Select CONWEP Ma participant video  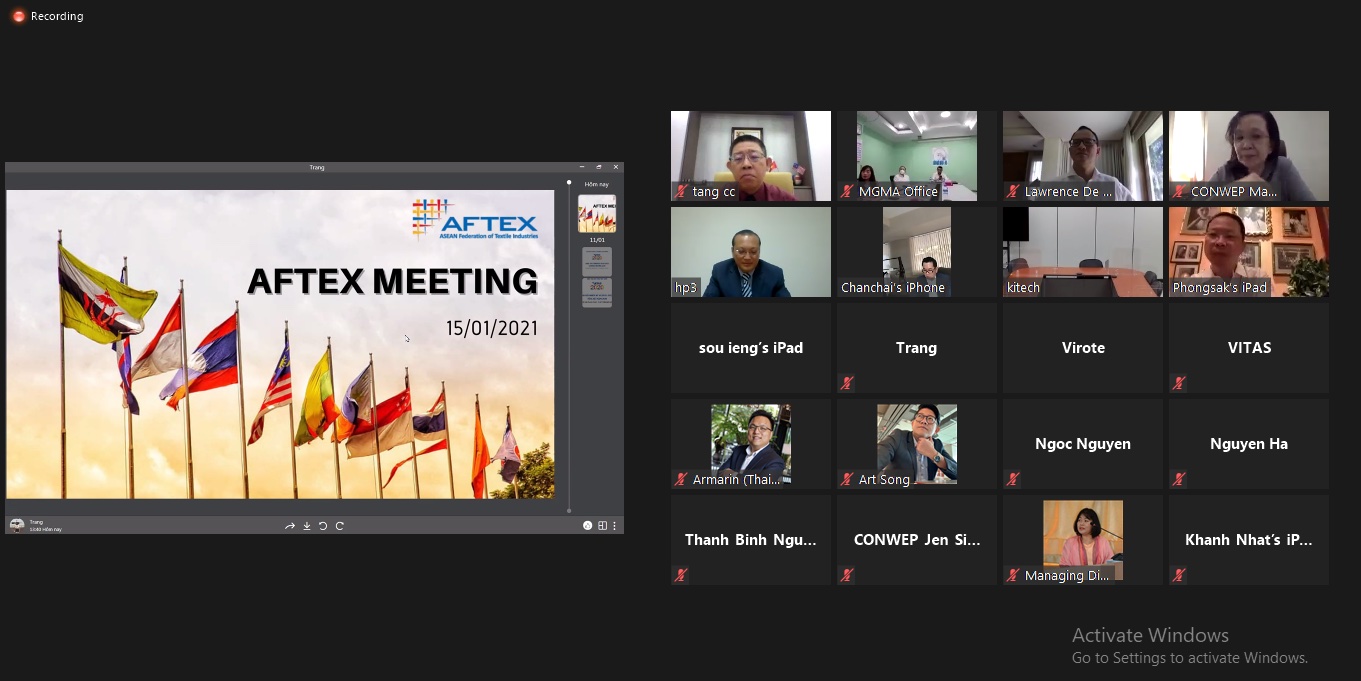1249,156
